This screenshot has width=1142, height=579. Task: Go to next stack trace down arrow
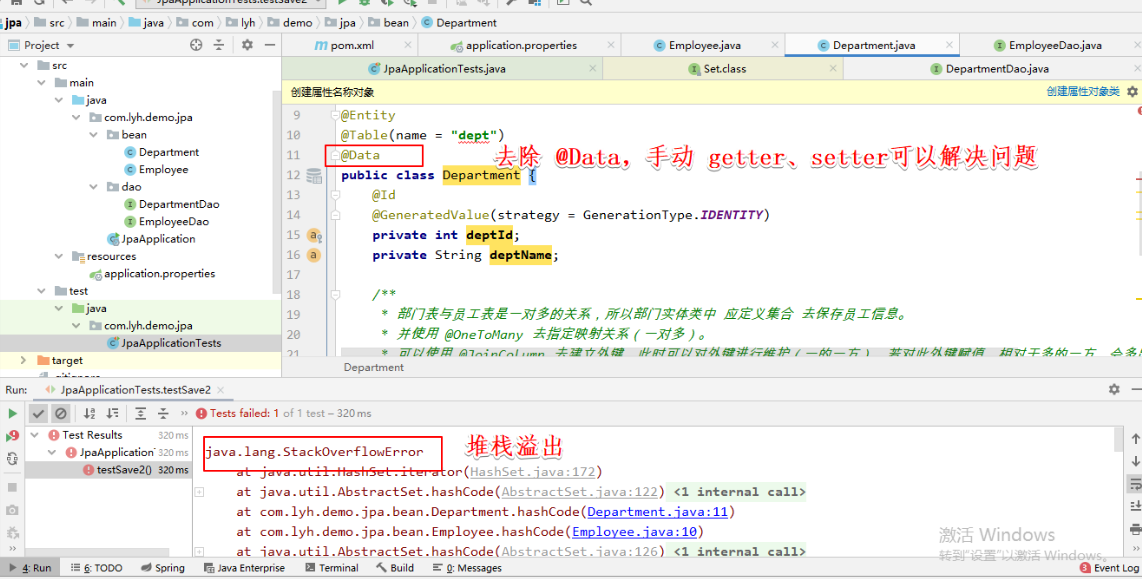[1135, 461]
